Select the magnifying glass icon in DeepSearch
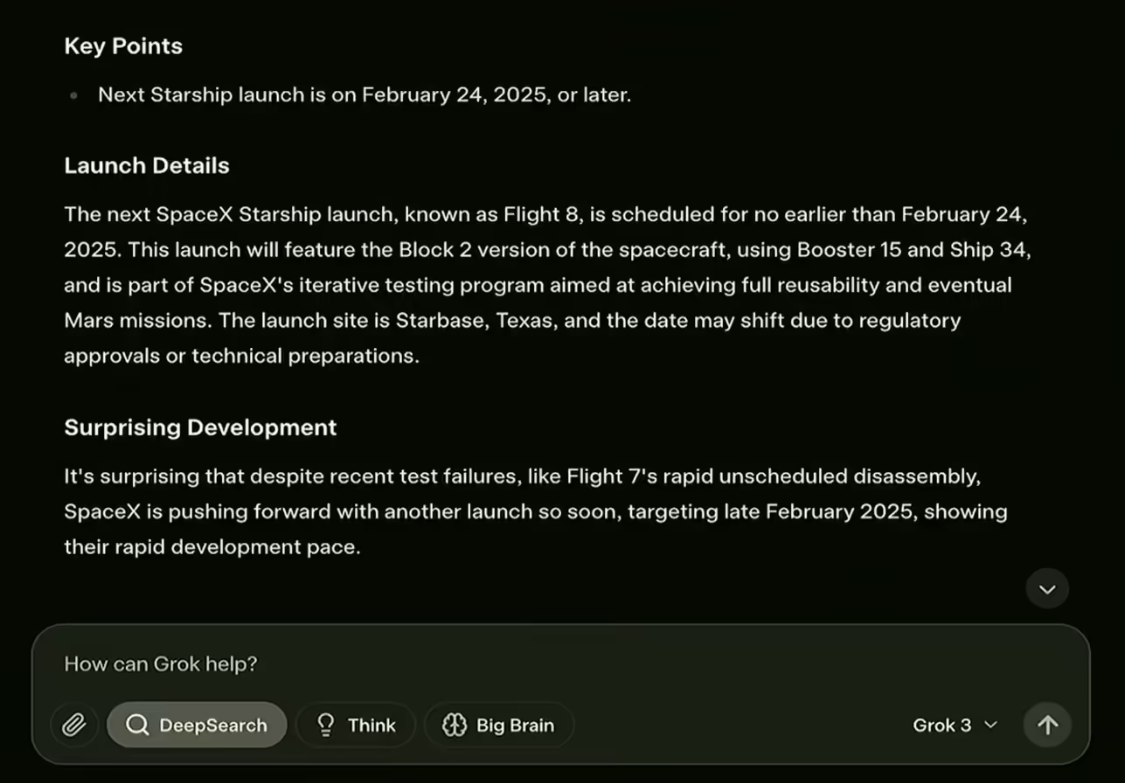1125x783 pixels. (x=140, y=724)
